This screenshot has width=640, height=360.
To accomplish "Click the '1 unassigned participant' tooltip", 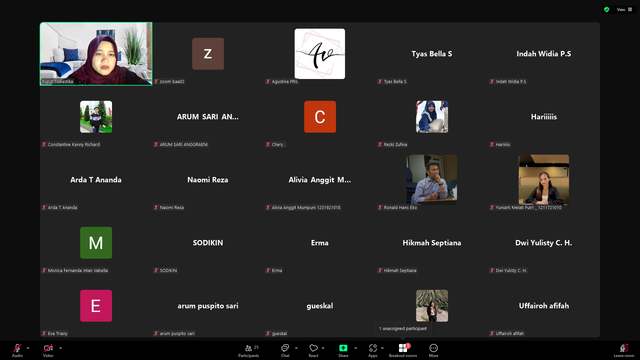I will (x=403, y=329).
